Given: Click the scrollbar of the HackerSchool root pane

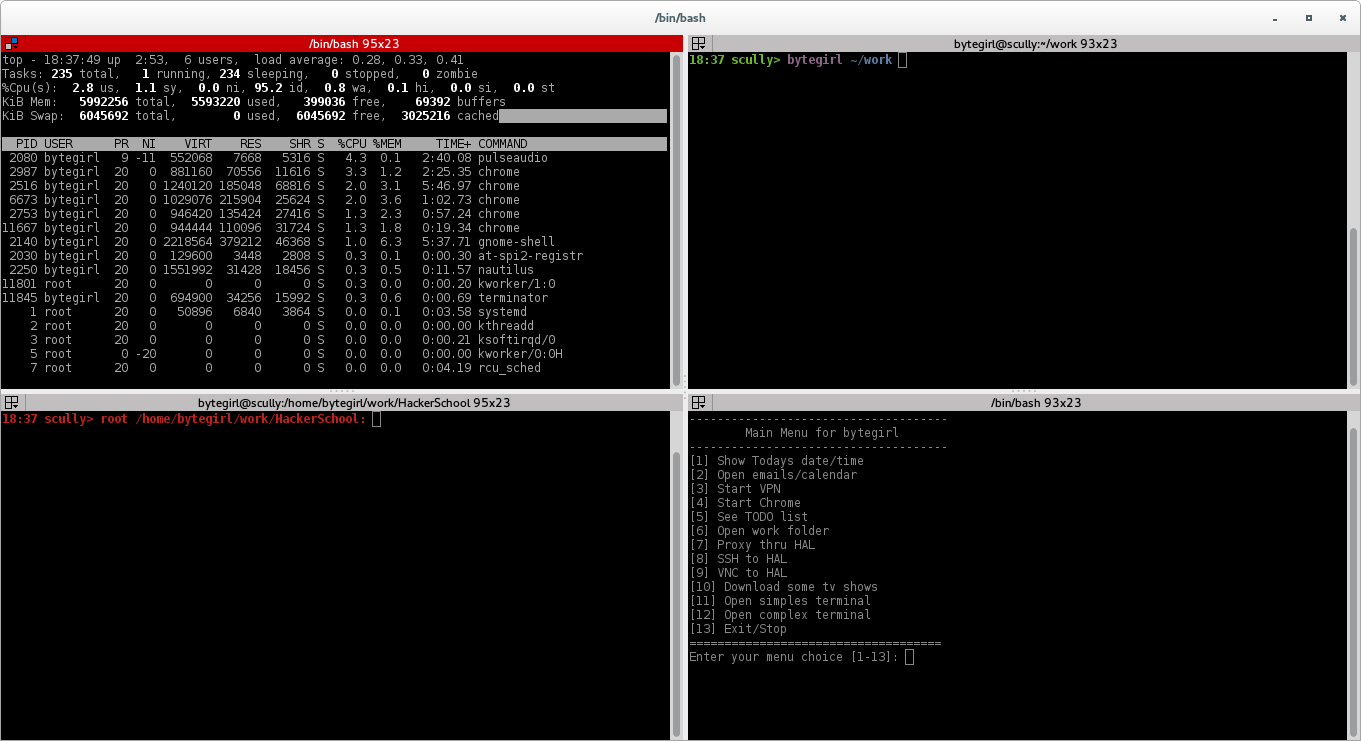Looking at the screenshot, I should [x=677, y=575].
